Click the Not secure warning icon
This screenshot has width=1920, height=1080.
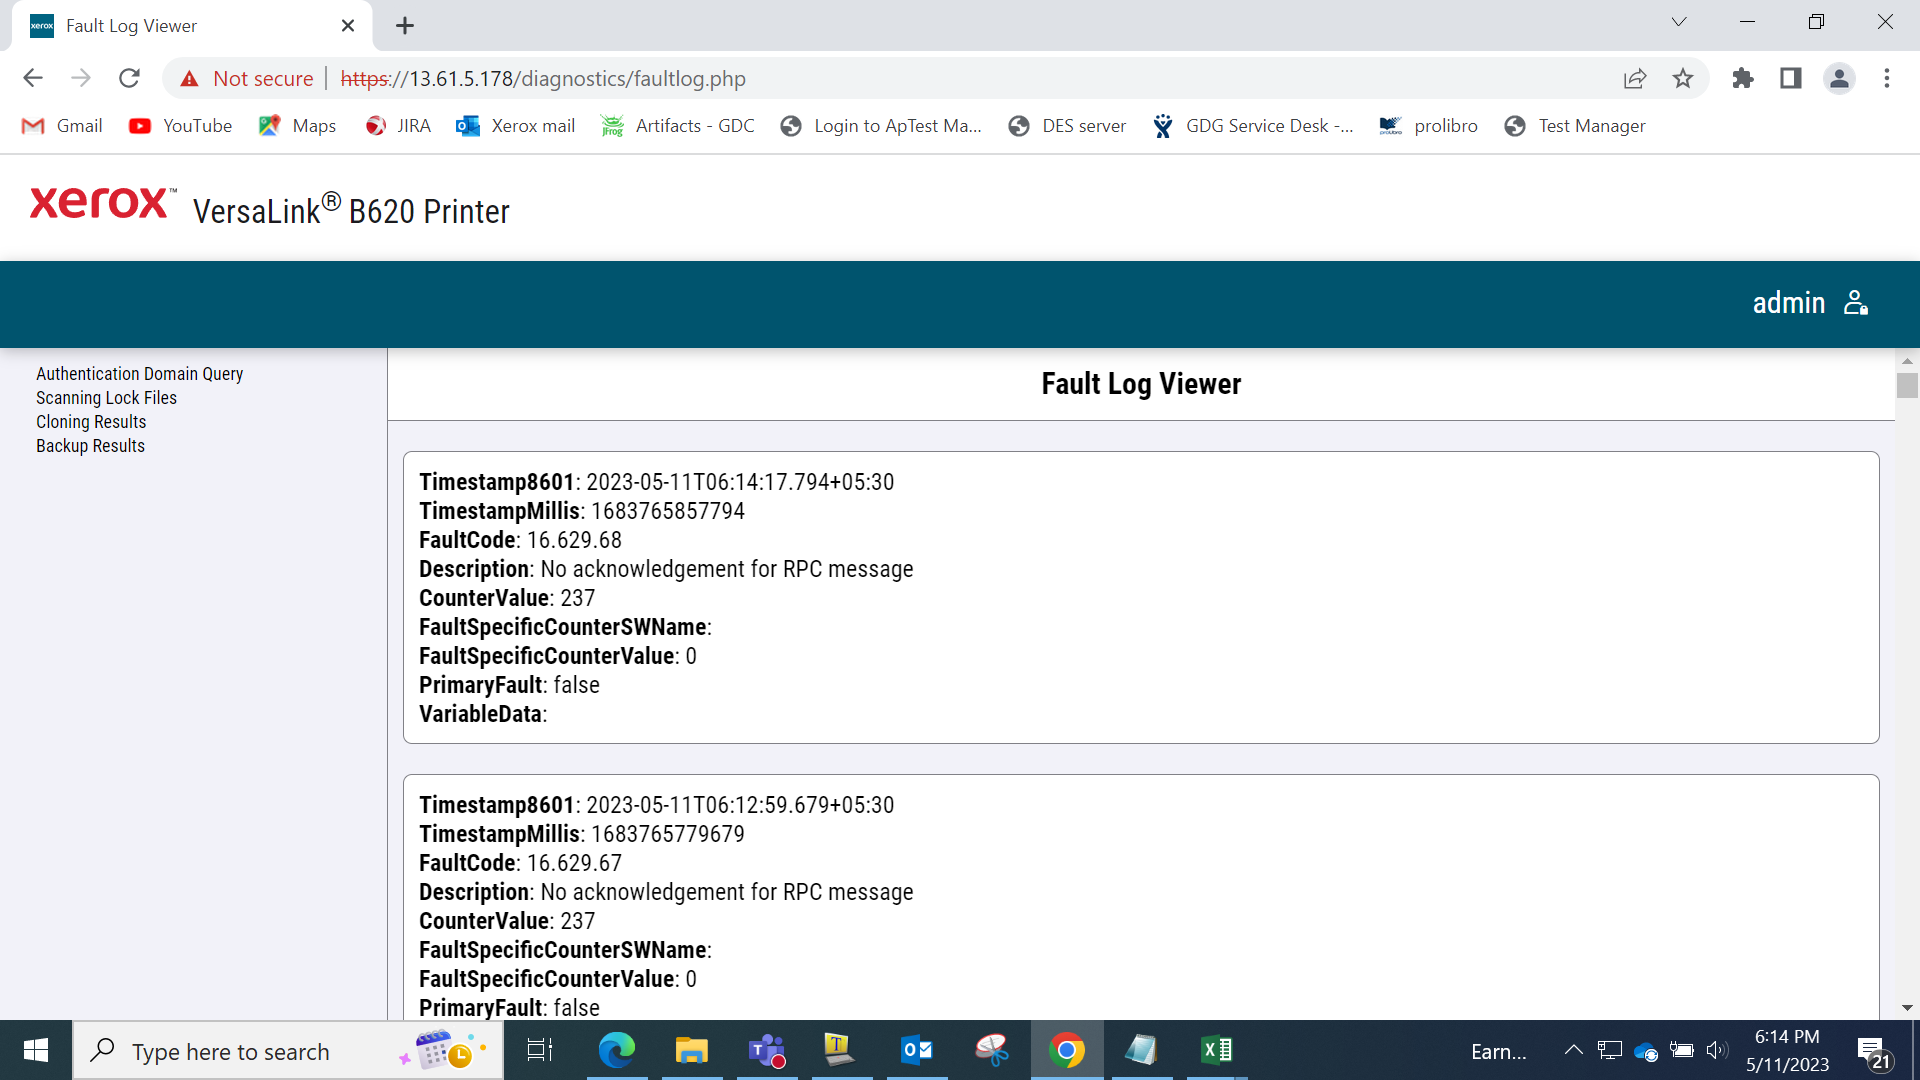click(x=189, y=78)
